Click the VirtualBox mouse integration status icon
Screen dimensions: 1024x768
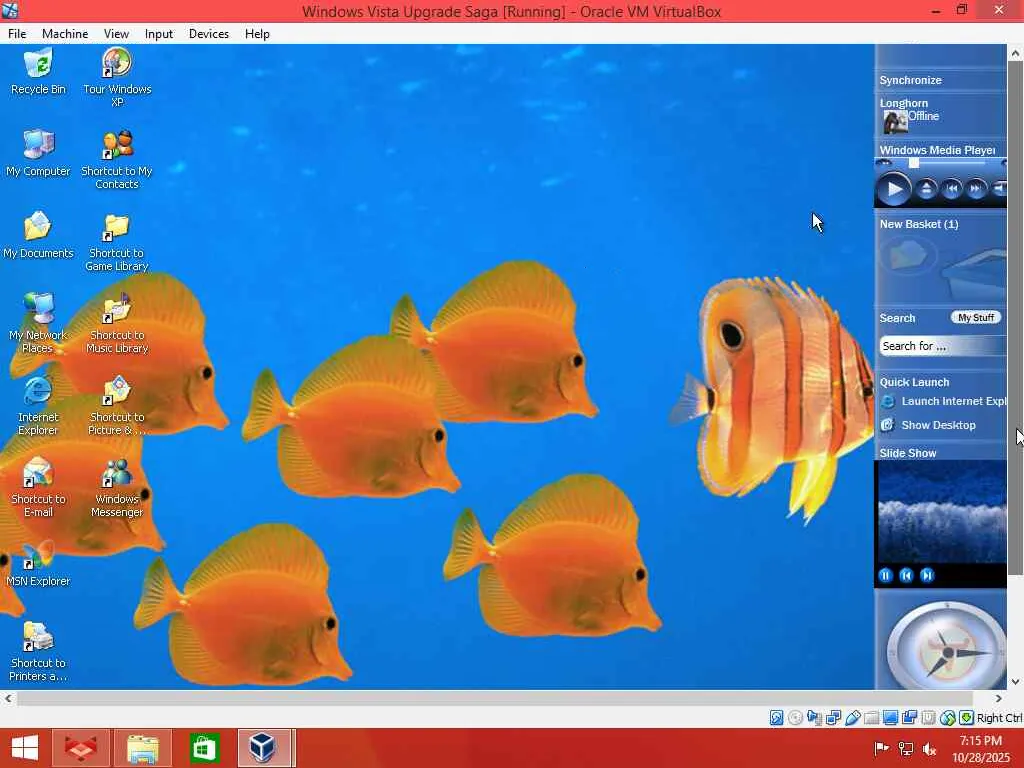pos(947,718)
